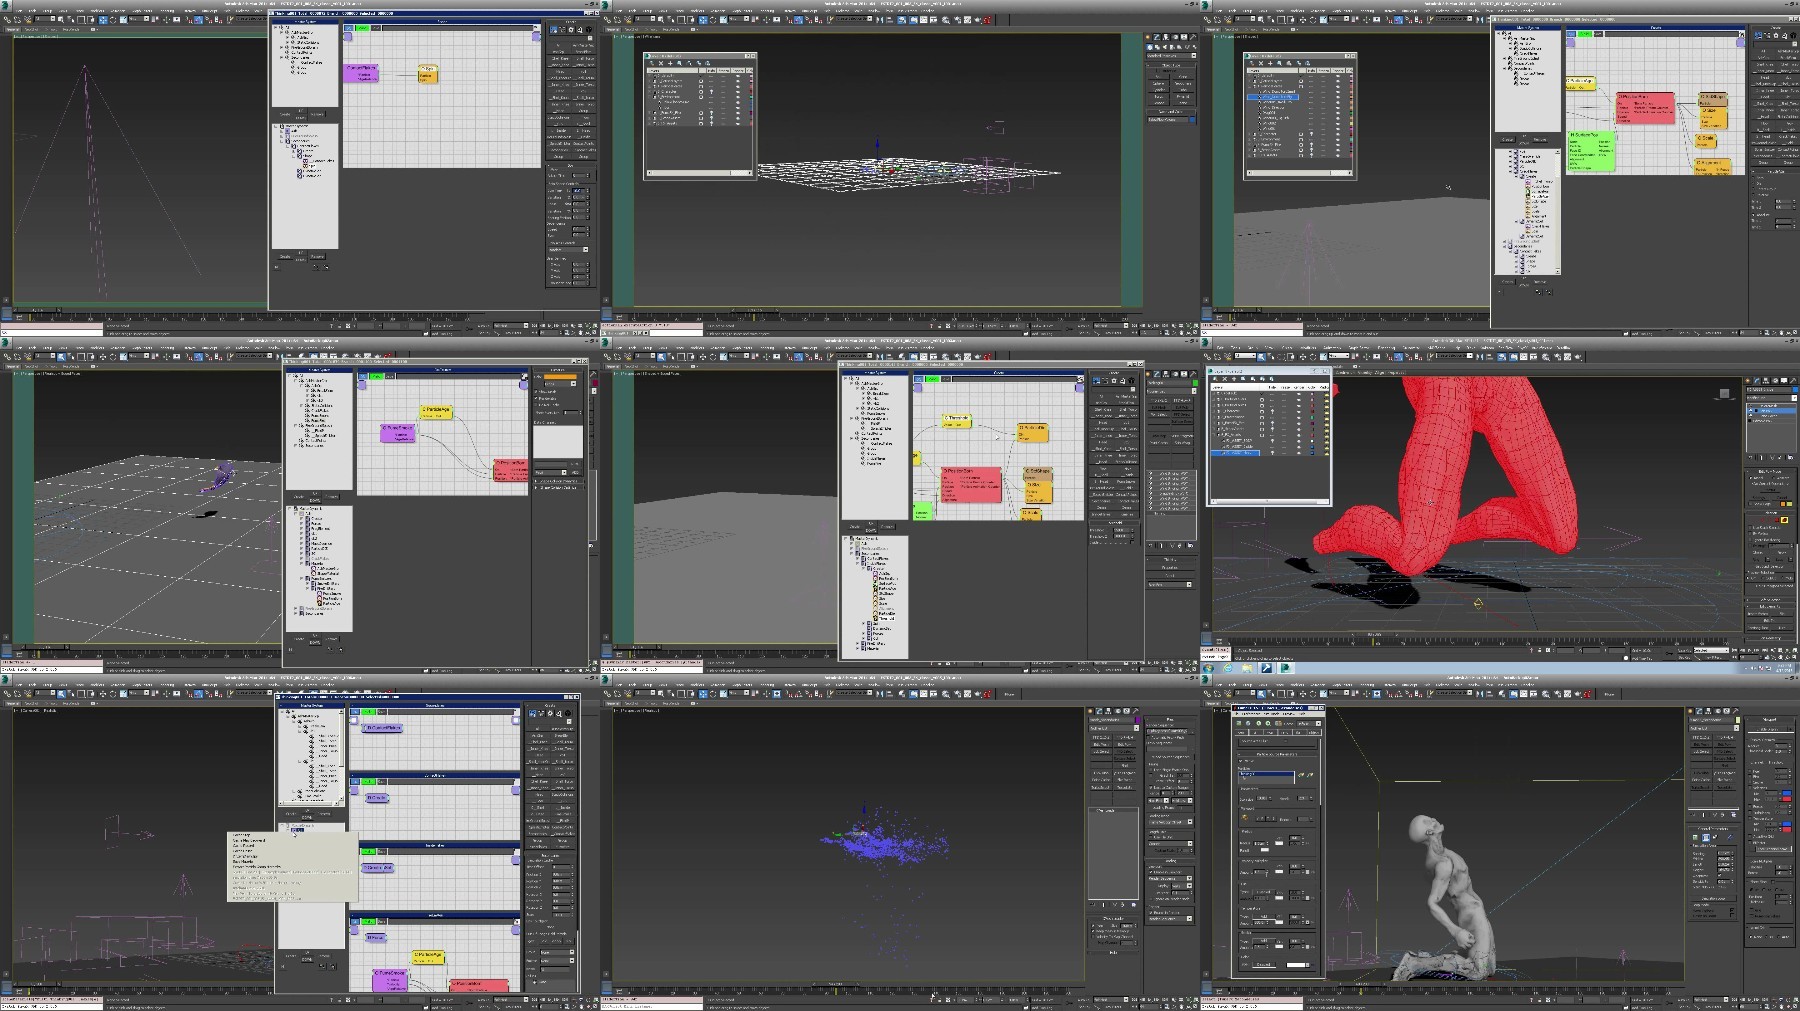Toggle second checkbox below orange swatch in ground-grid screenshot
Viewport: 1800px width, 1011px height.
pos(538,399)
